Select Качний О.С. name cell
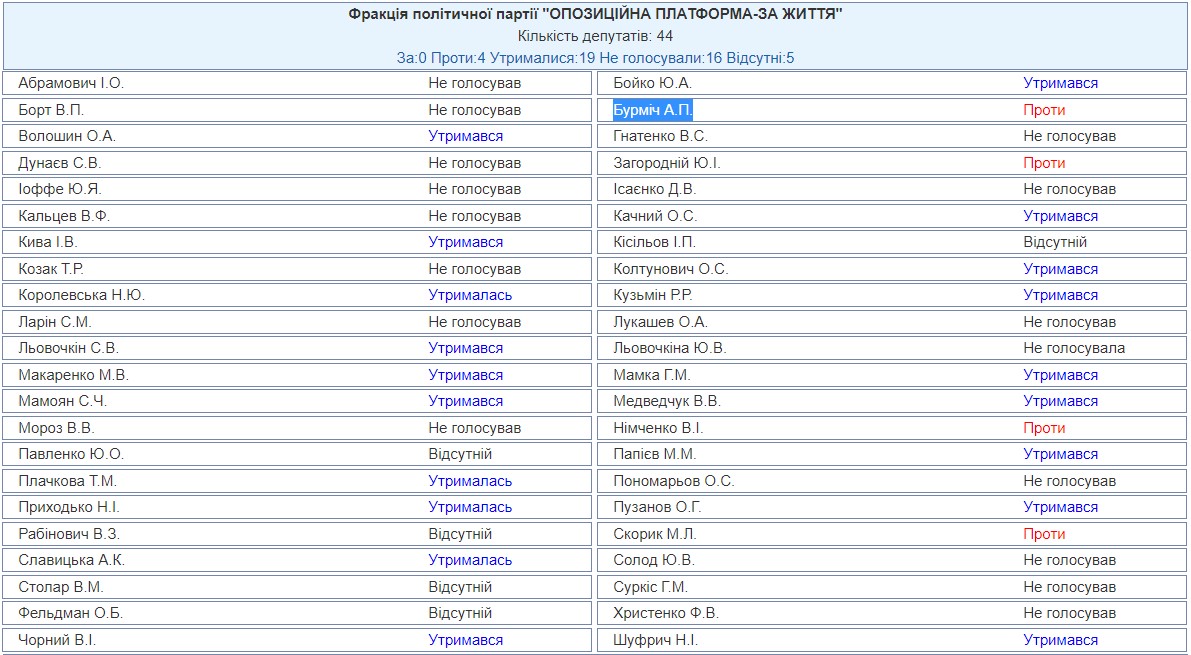 [656, 217]
